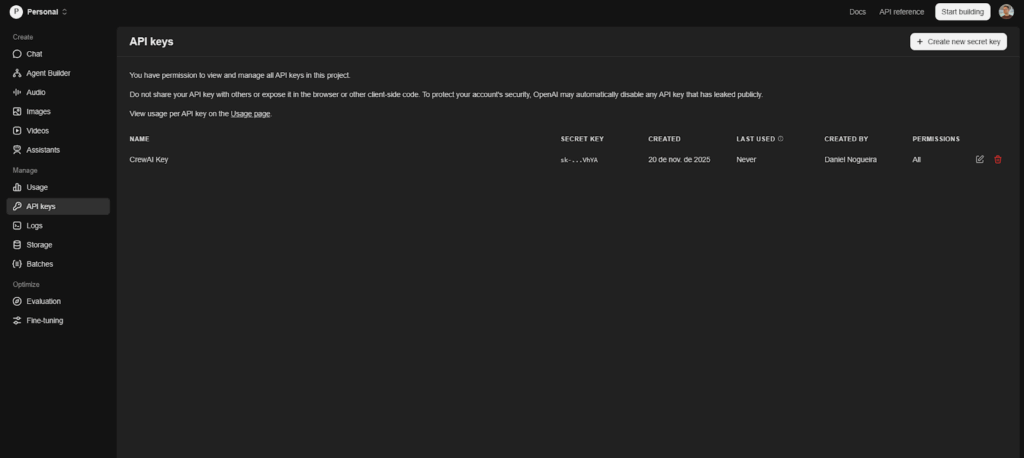The image size is (1024, 458).
Task: Click the Storage database icon
Action: 17,245
